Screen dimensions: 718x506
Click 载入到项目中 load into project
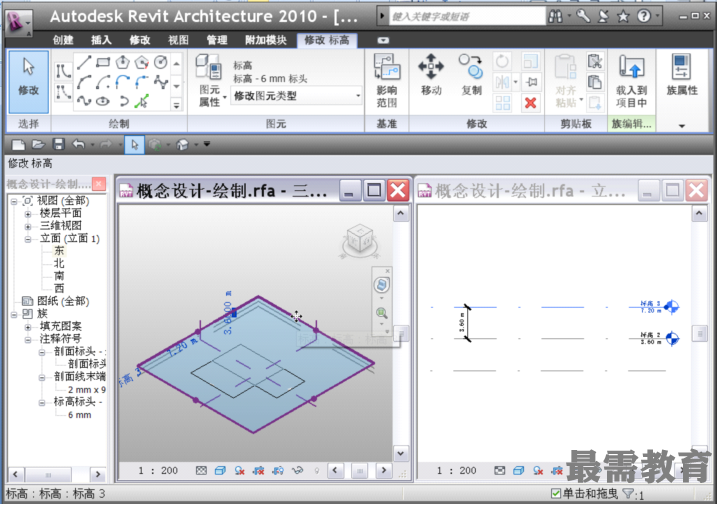click(631, 81)
